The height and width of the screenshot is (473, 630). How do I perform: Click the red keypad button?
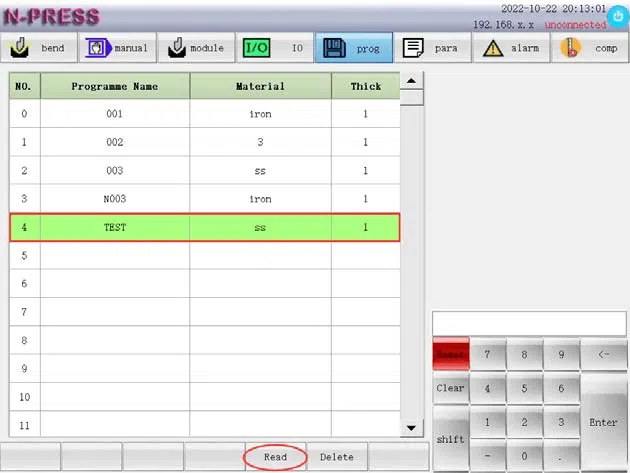coord(450,354)
